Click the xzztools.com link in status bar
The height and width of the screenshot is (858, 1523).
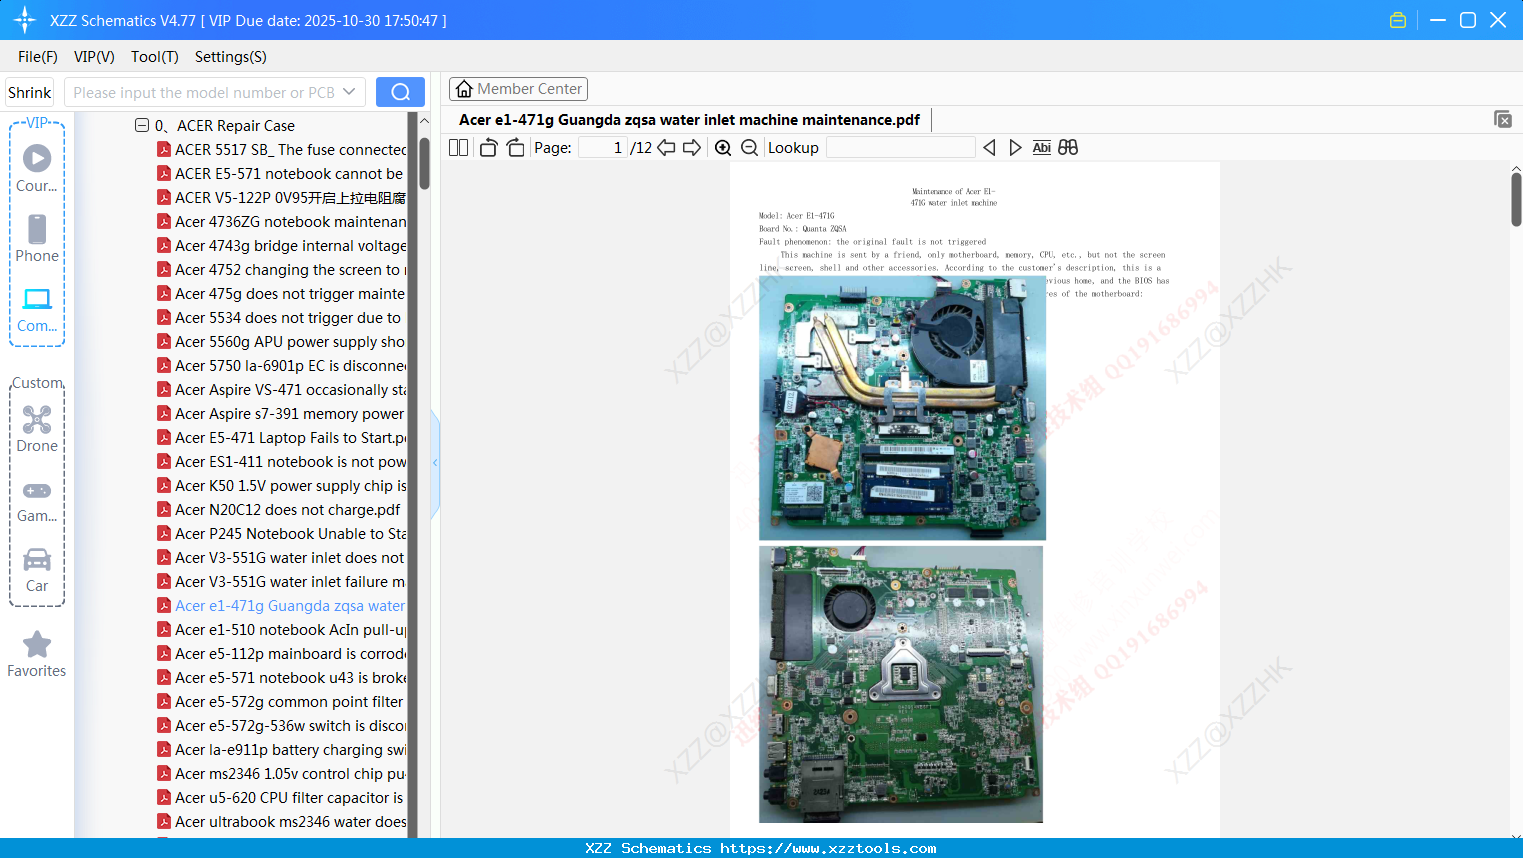coord(828,848)
